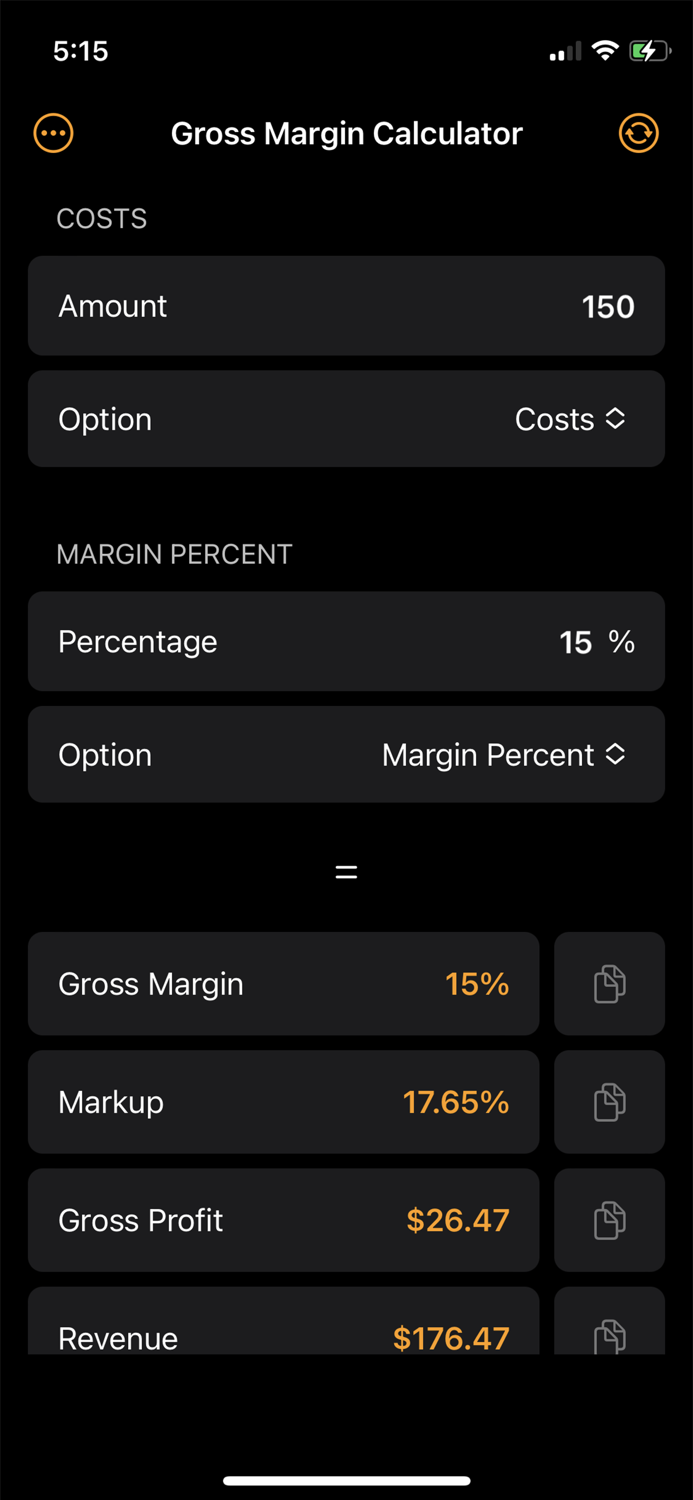Select the Amount input field
693x1500 pixels.
pyautogui.click(x=346, y=306)
